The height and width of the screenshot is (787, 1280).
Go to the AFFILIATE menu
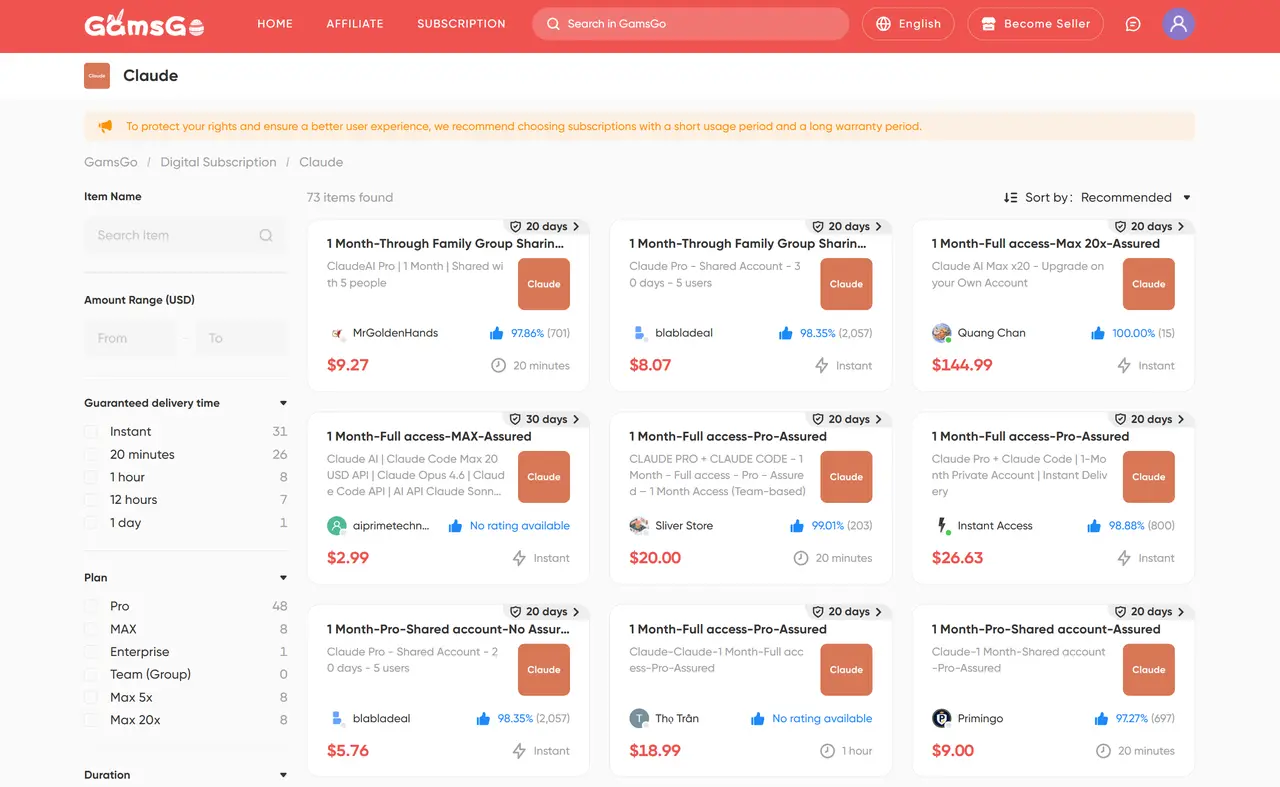355,24
